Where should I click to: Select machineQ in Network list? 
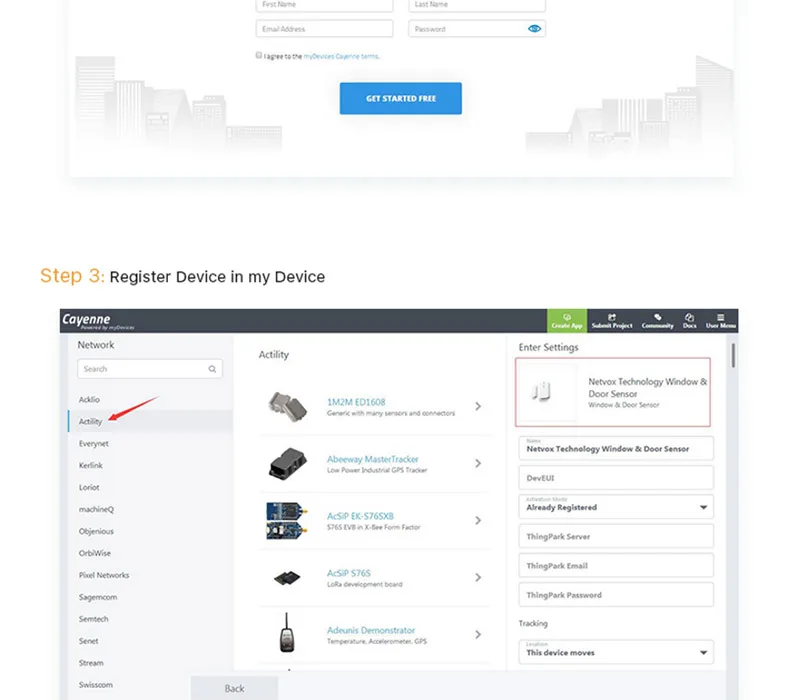(x=96, y=509)
